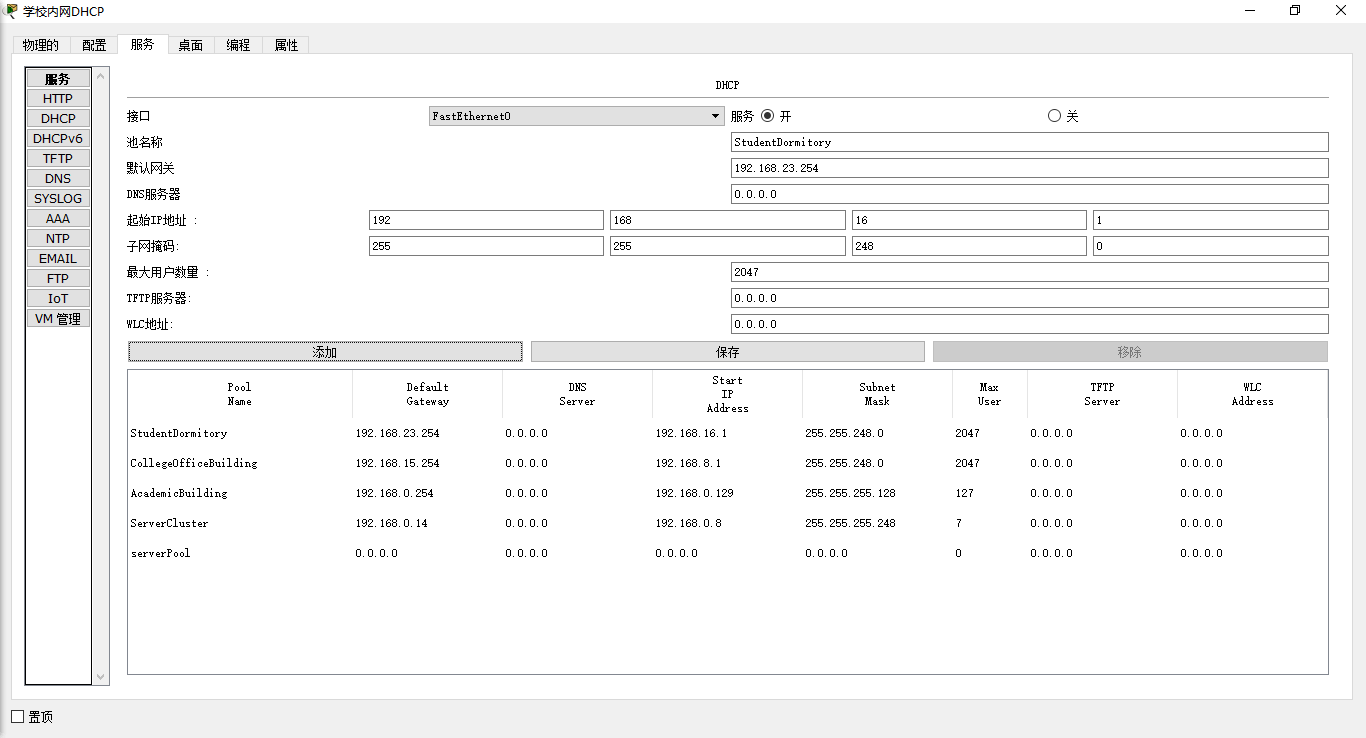
Task: Click the start IP fourth octet 1
Action: coord(1211,220)
